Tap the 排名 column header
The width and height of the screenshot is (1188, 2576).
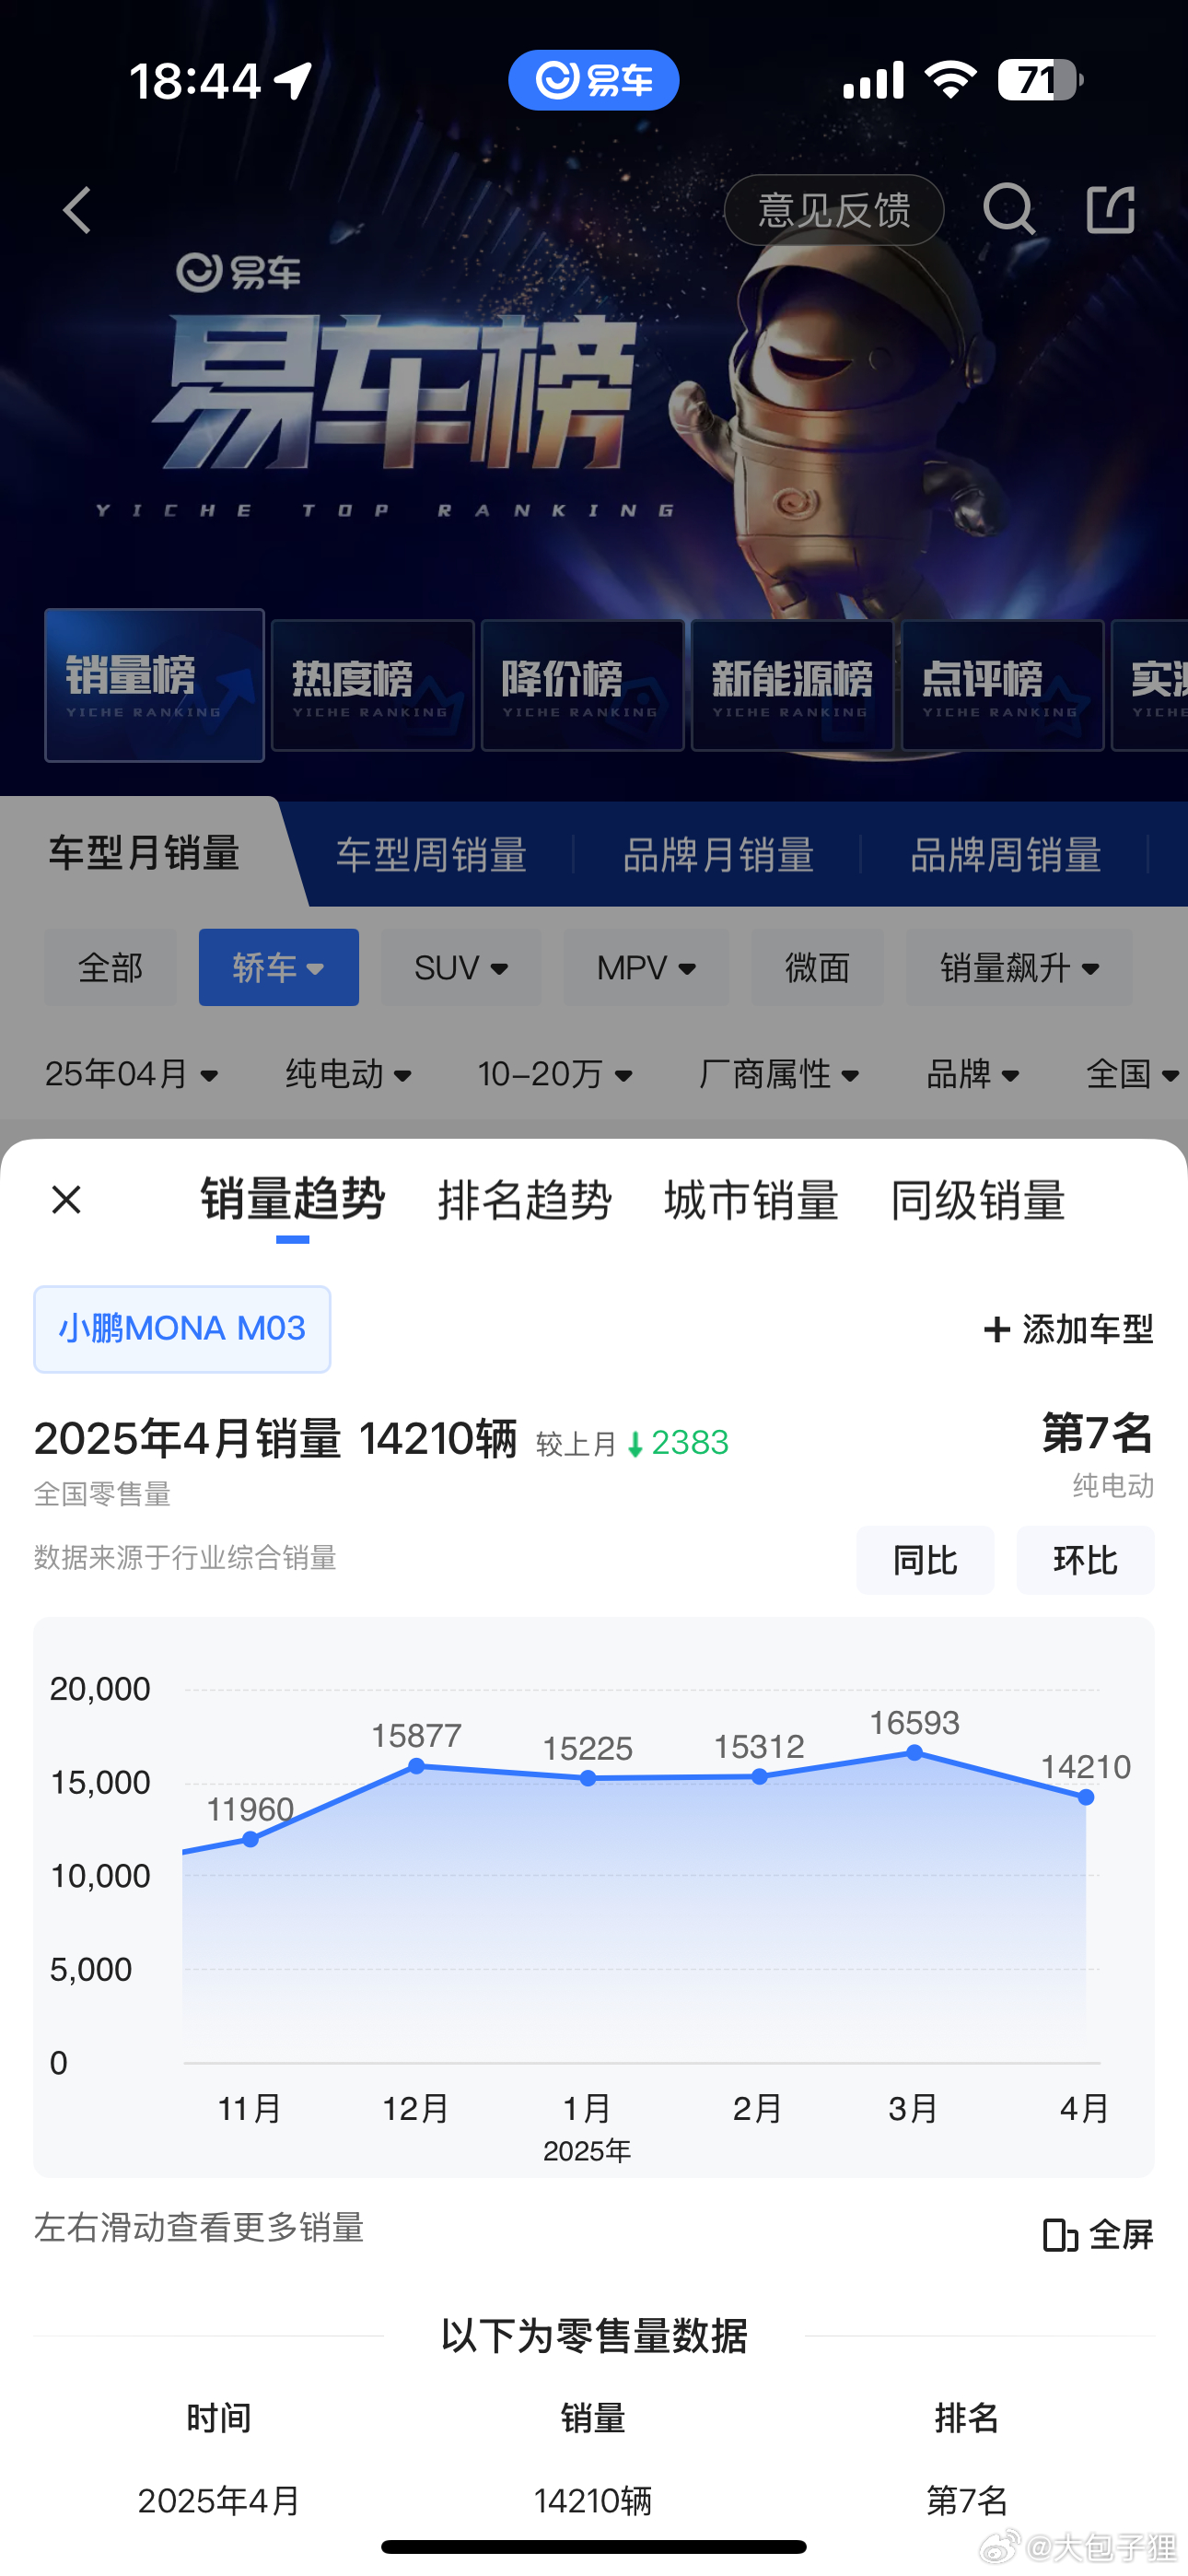point(967,2418)
